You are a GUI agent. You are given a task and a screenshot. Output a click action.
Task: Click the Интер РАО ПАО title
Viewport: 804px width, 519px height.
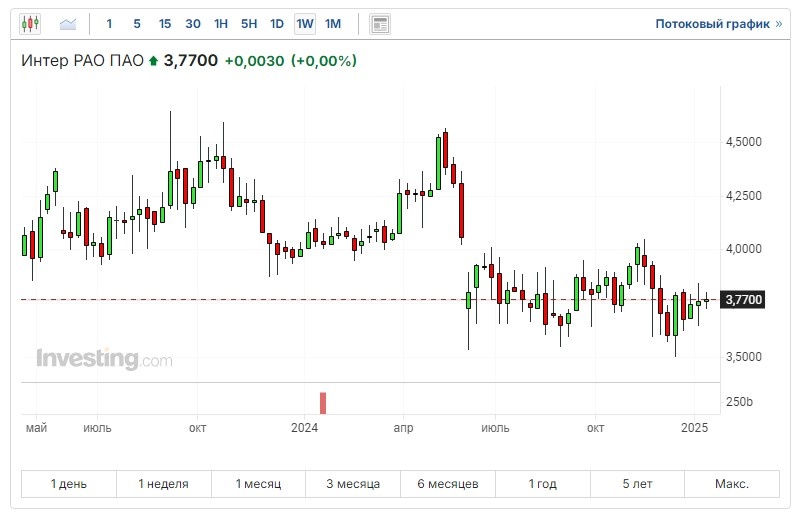[x=82, y=61]
